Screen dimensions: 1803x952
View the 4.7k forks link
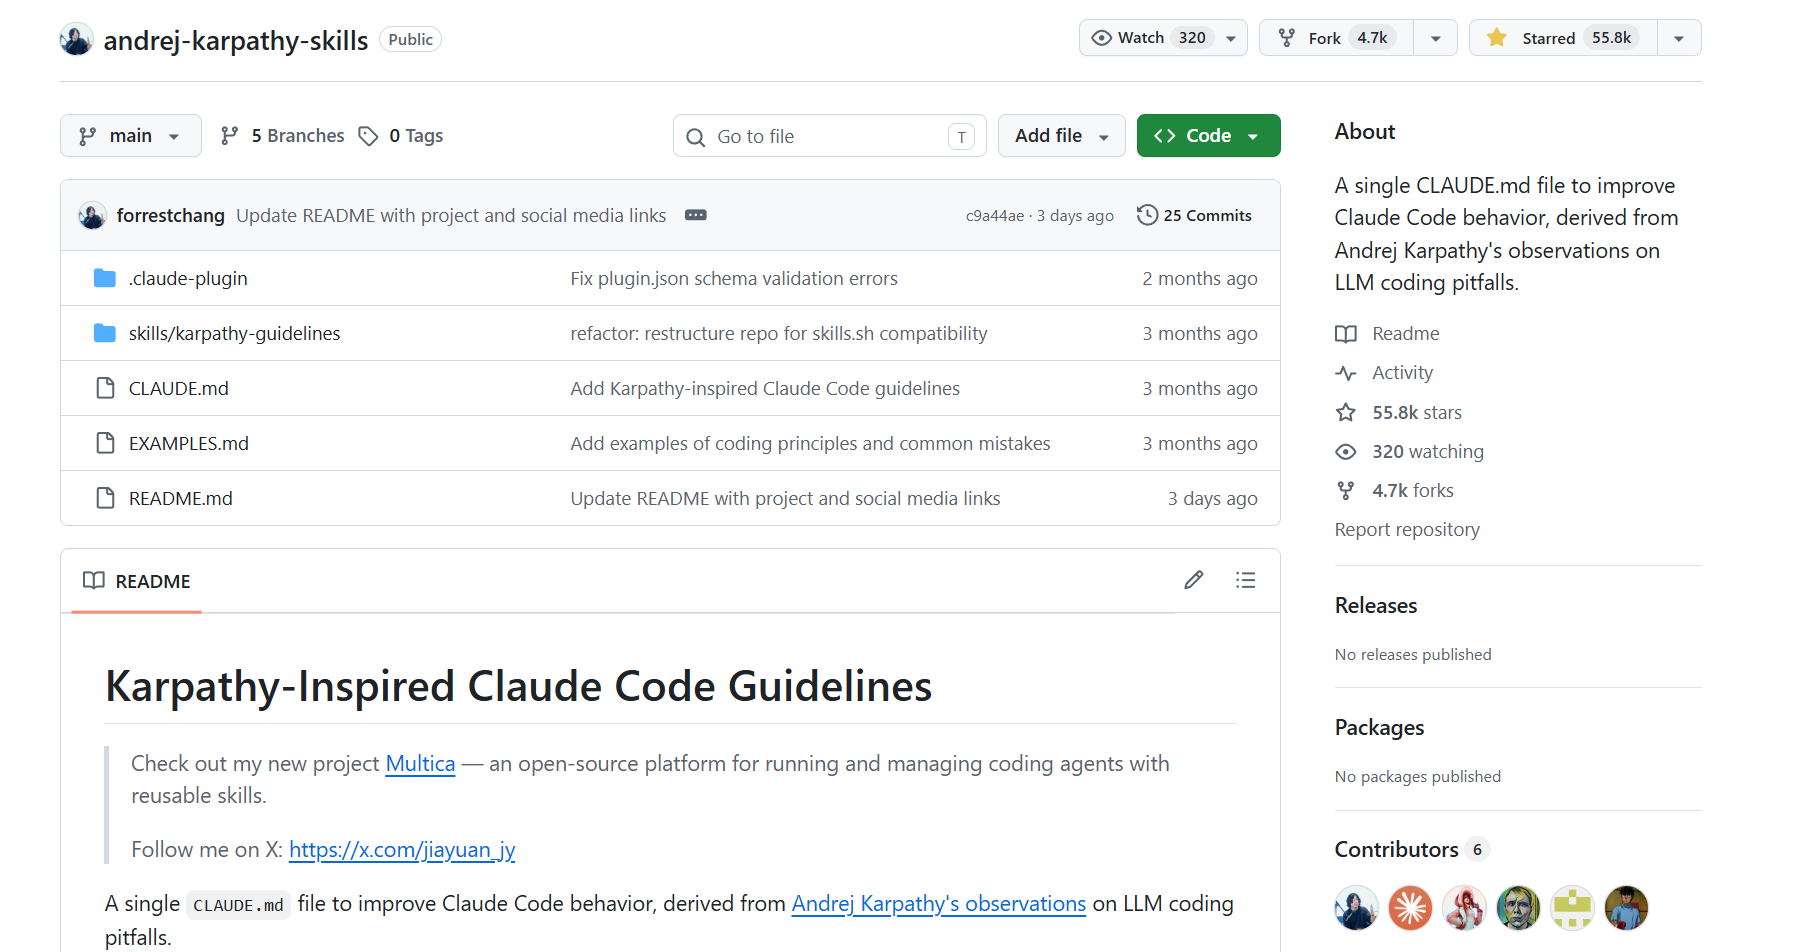(x=1412, y=490)
